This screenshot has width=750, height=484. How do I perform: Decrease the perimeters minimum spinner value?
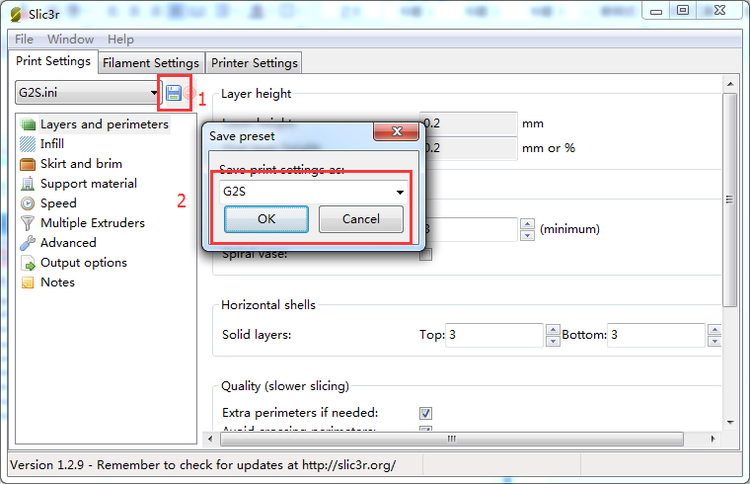[527, 235]
